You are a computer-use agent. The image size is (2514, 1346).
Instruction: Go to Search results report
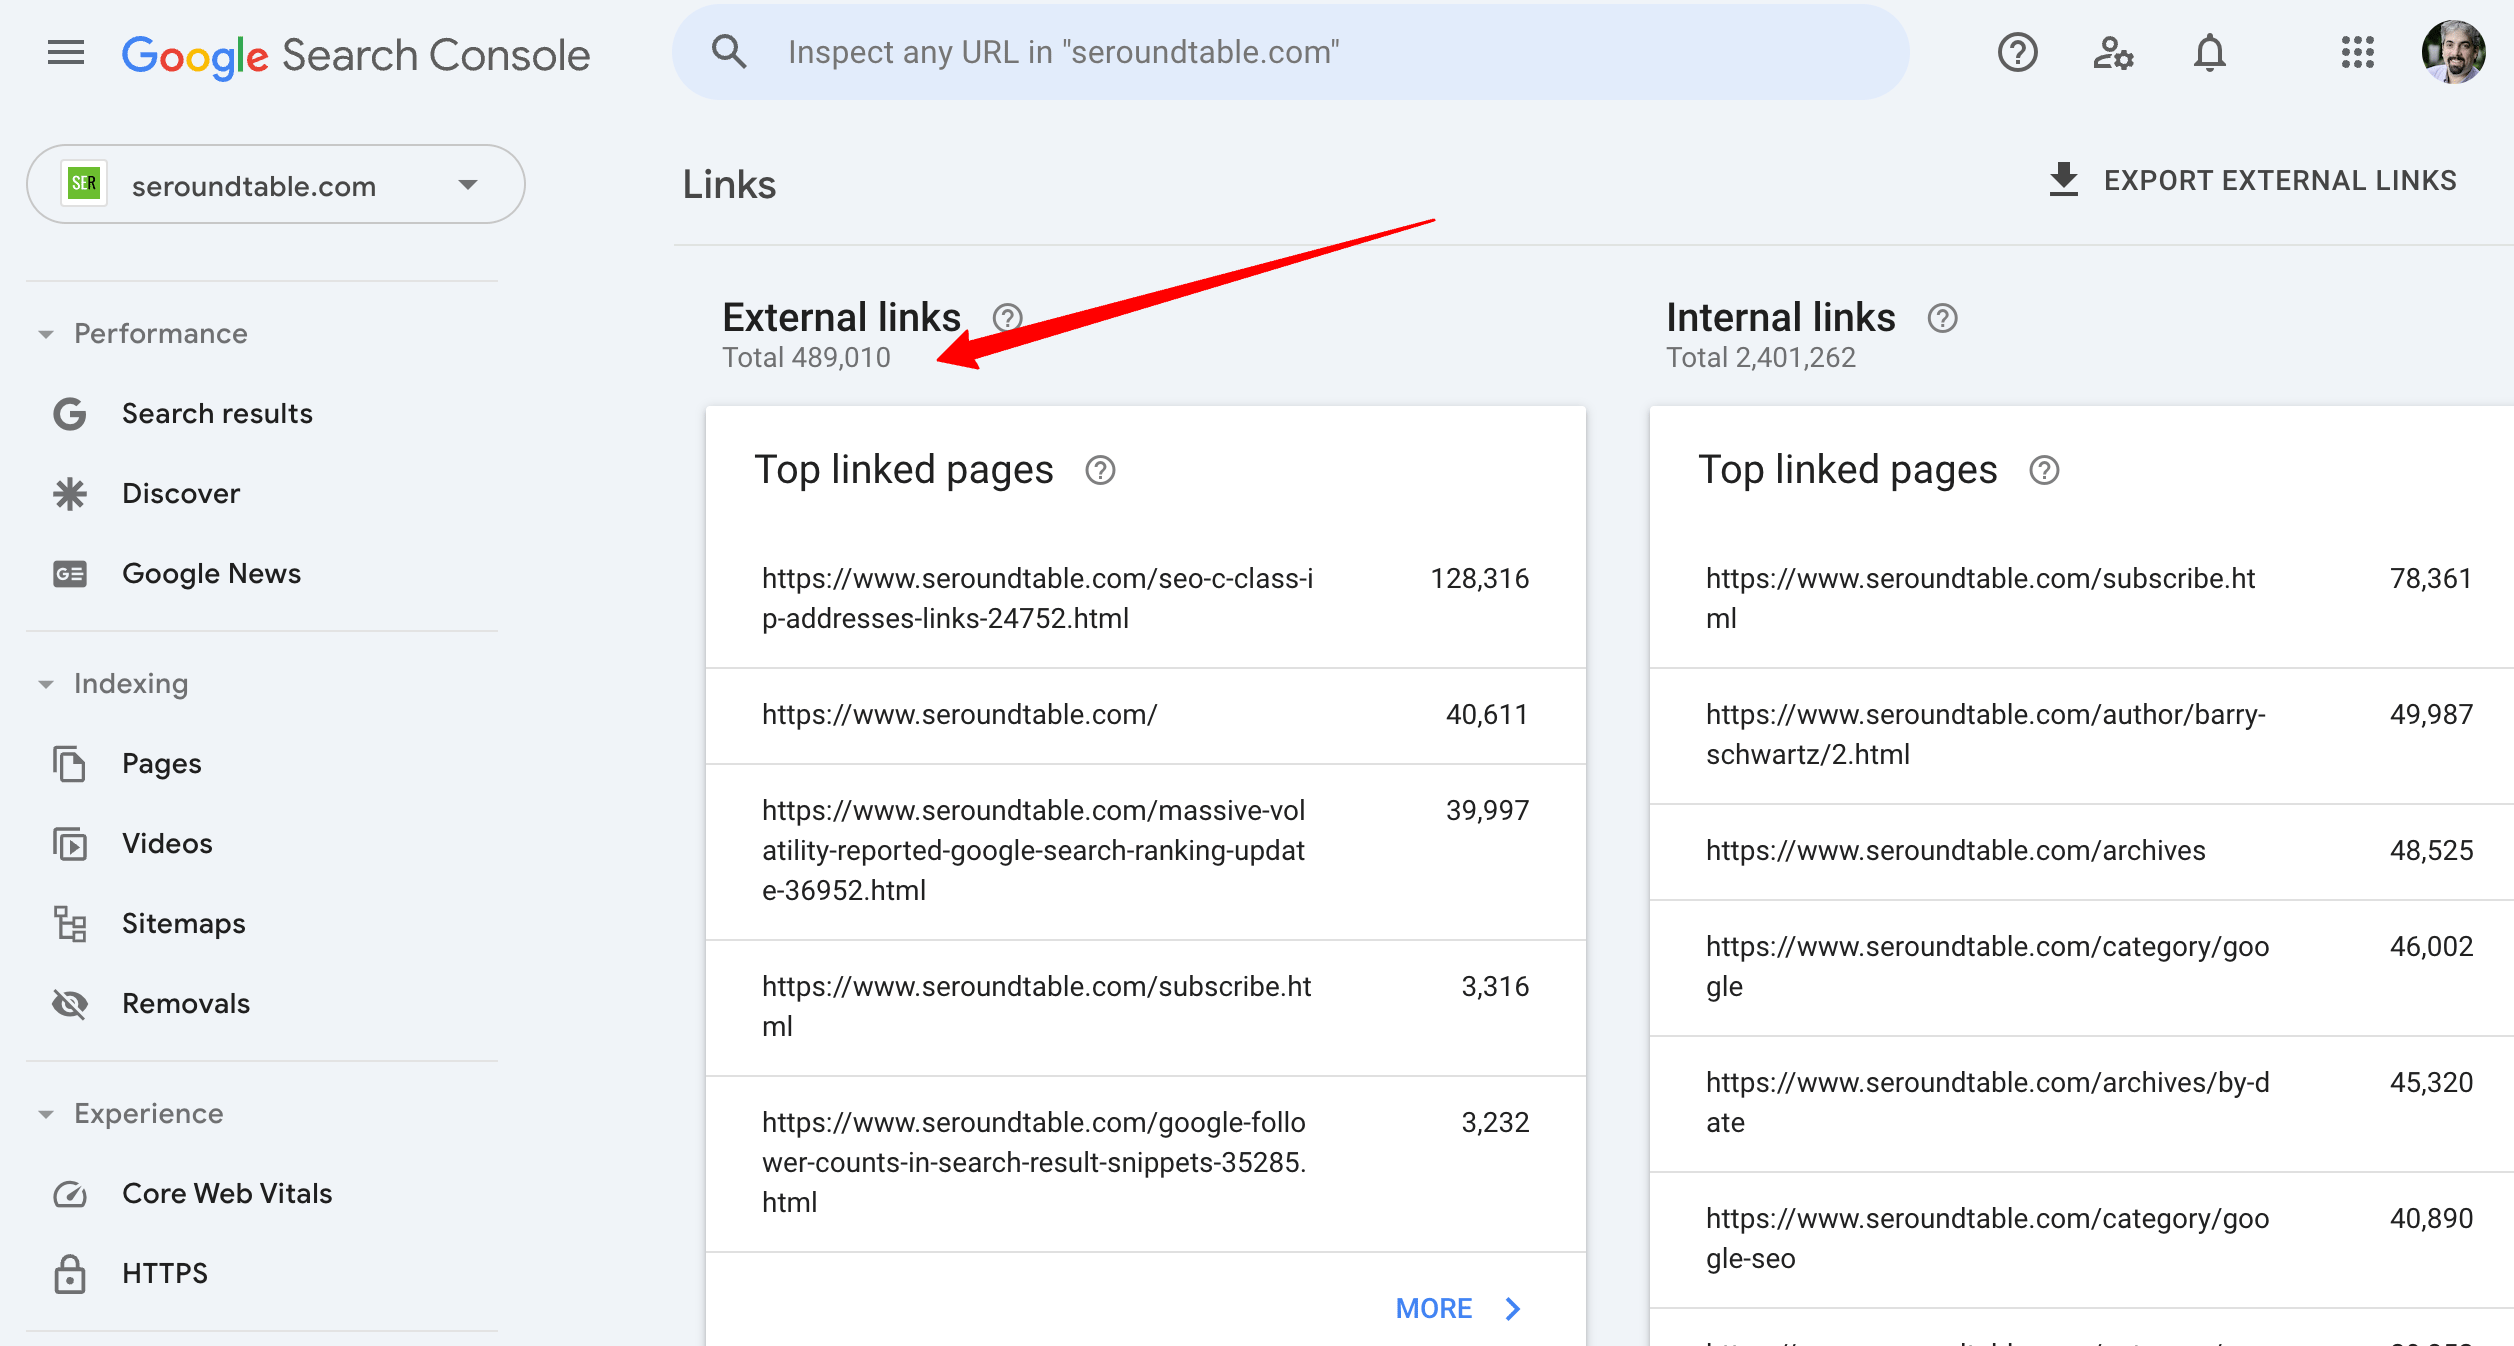217,414
